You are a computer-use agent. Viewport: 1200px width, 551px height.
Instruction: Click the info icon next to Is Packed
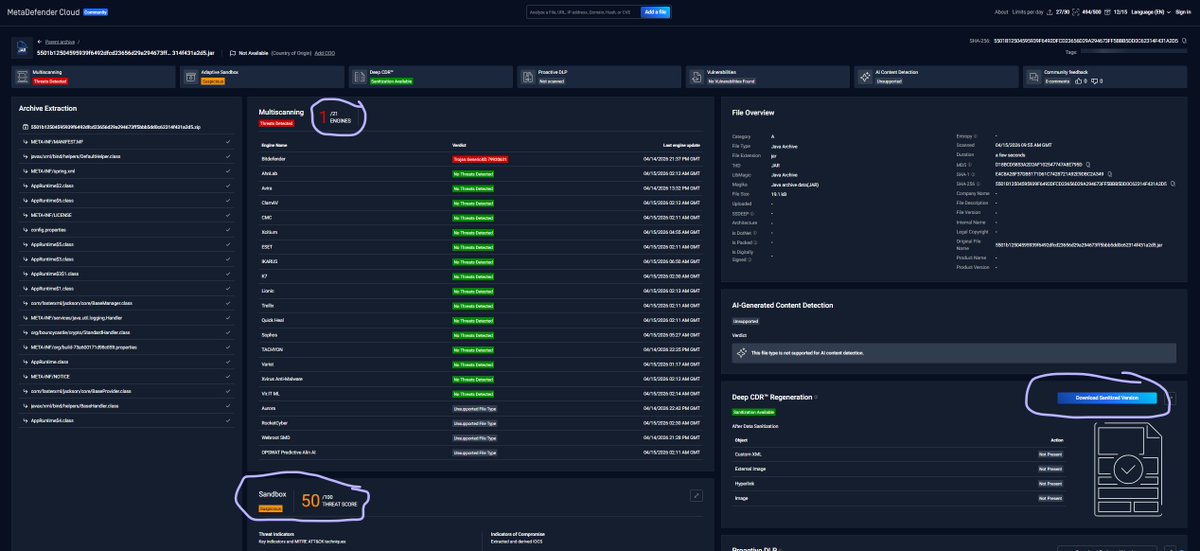click(754, 243)
